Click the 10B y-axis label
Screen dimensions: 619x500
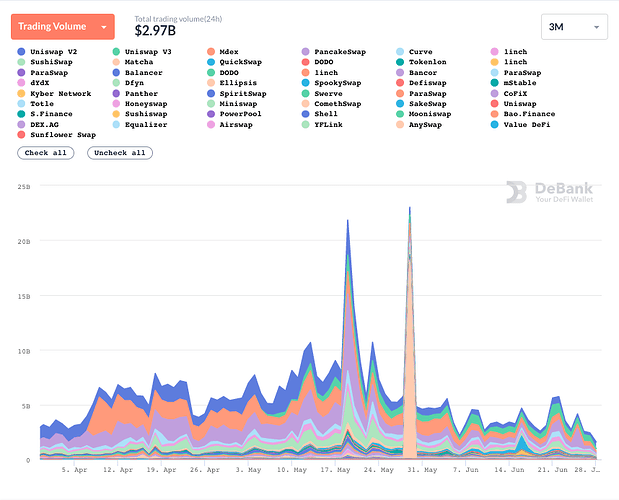click(24, 351)
